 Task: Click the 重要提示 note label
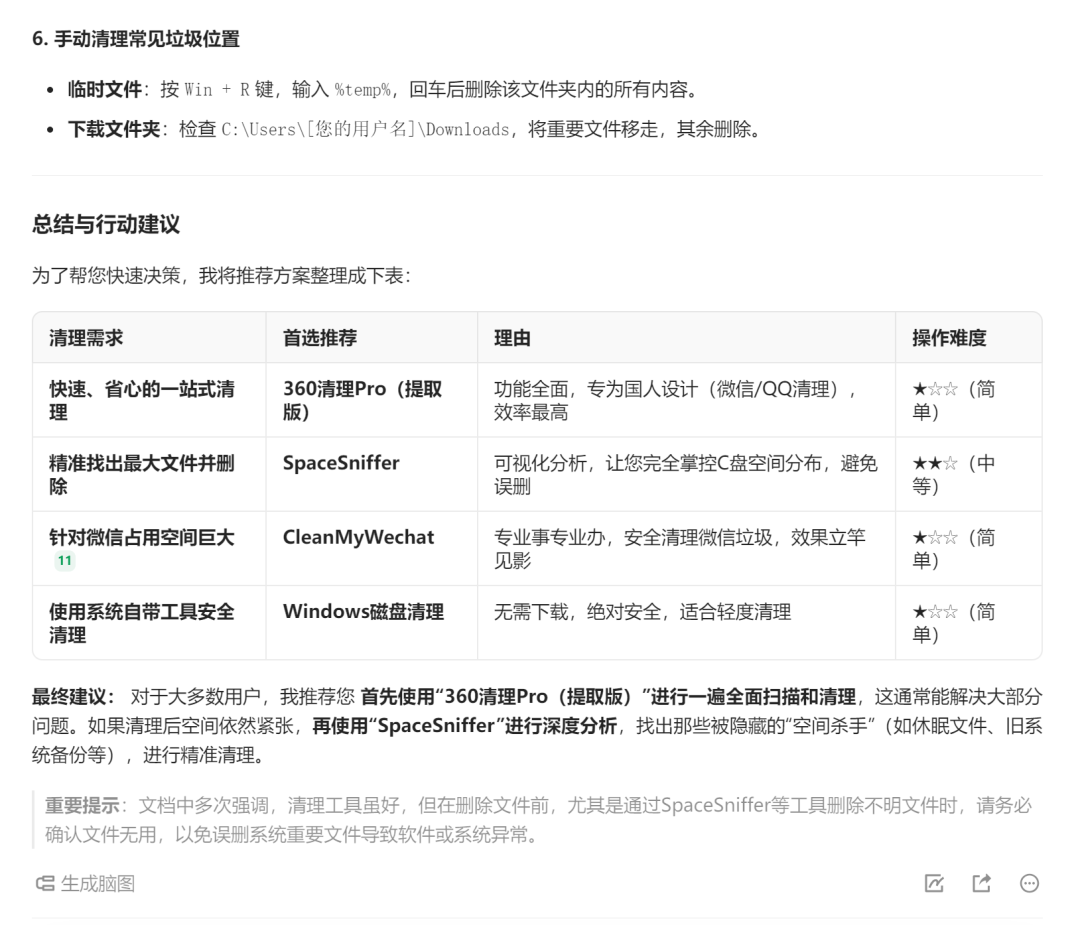coord(83,805)
